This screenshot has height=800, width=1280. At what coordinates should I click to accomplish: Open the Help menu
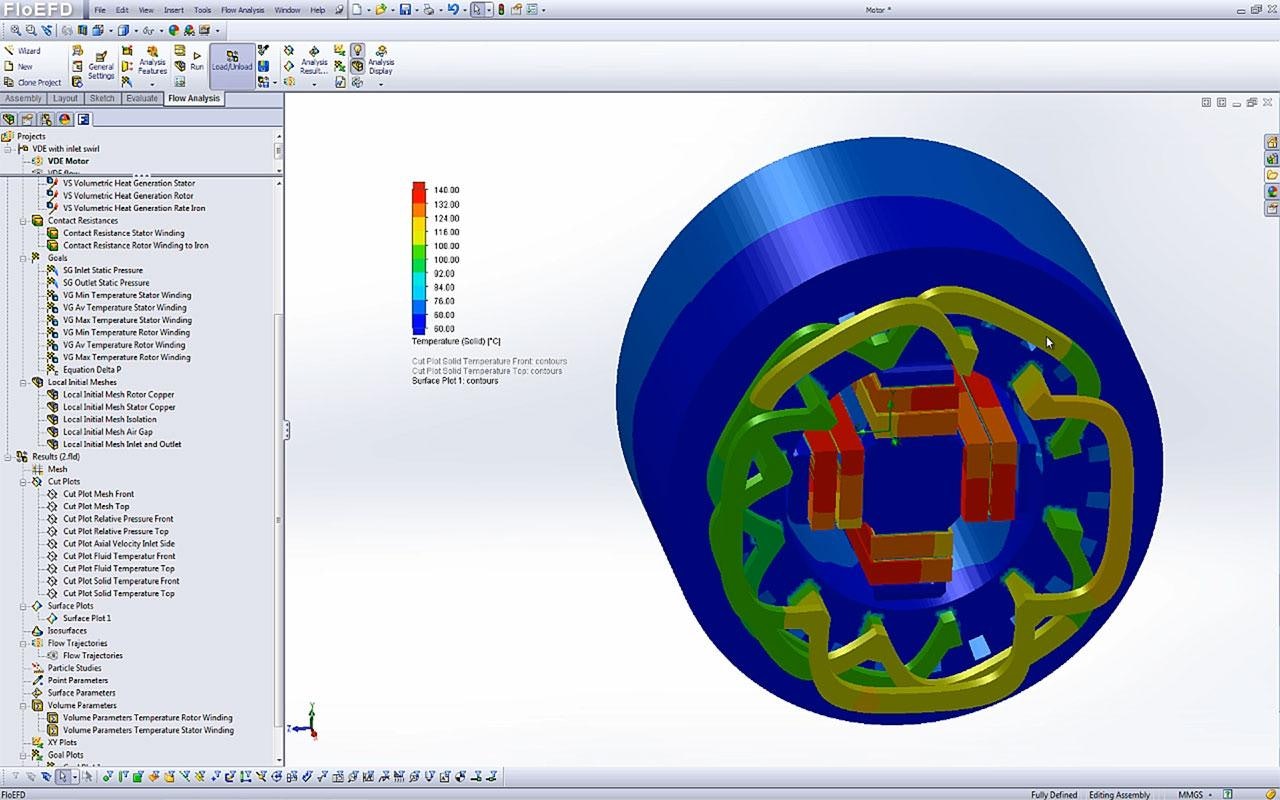(x=318, y=10)
